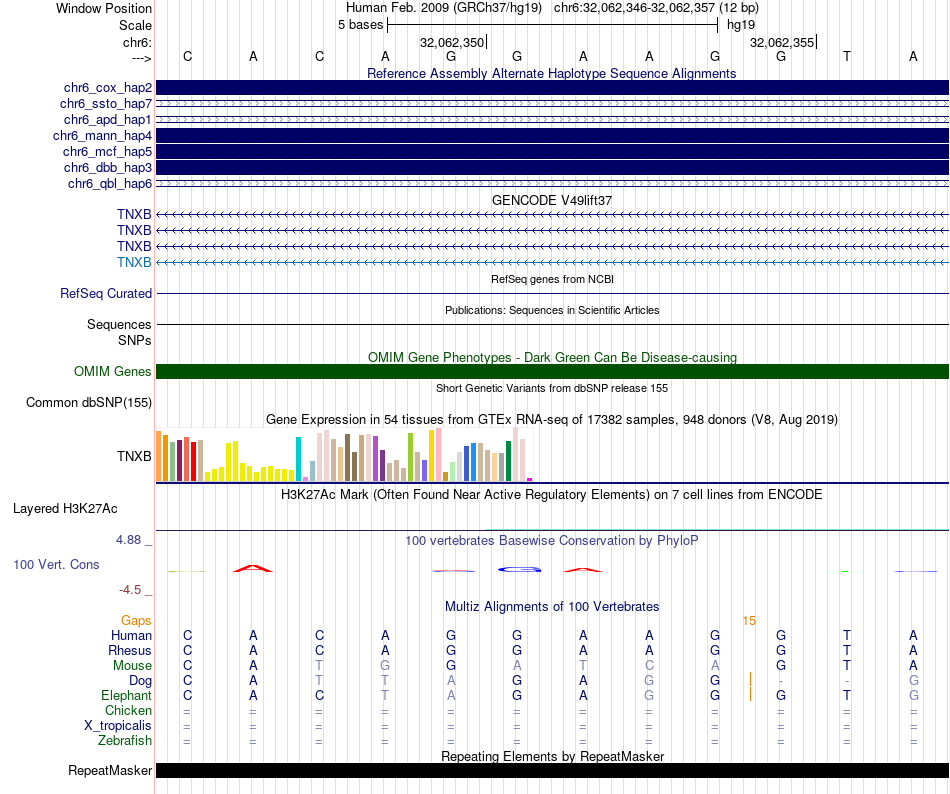Select the Zebrafish alignment label
The width and height of the screenshot is (950, 794).
pyautogui.click(x=125, y=741)
